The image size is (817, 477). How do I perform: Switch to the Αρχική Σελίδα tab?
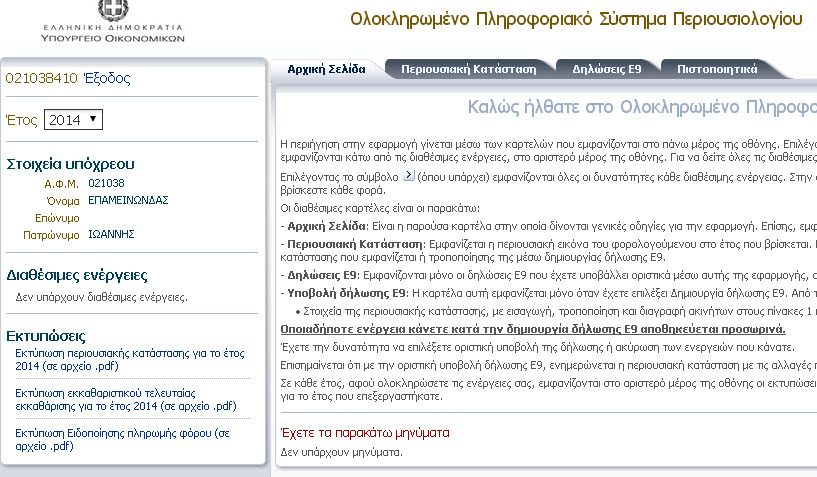tap(326, 69)
